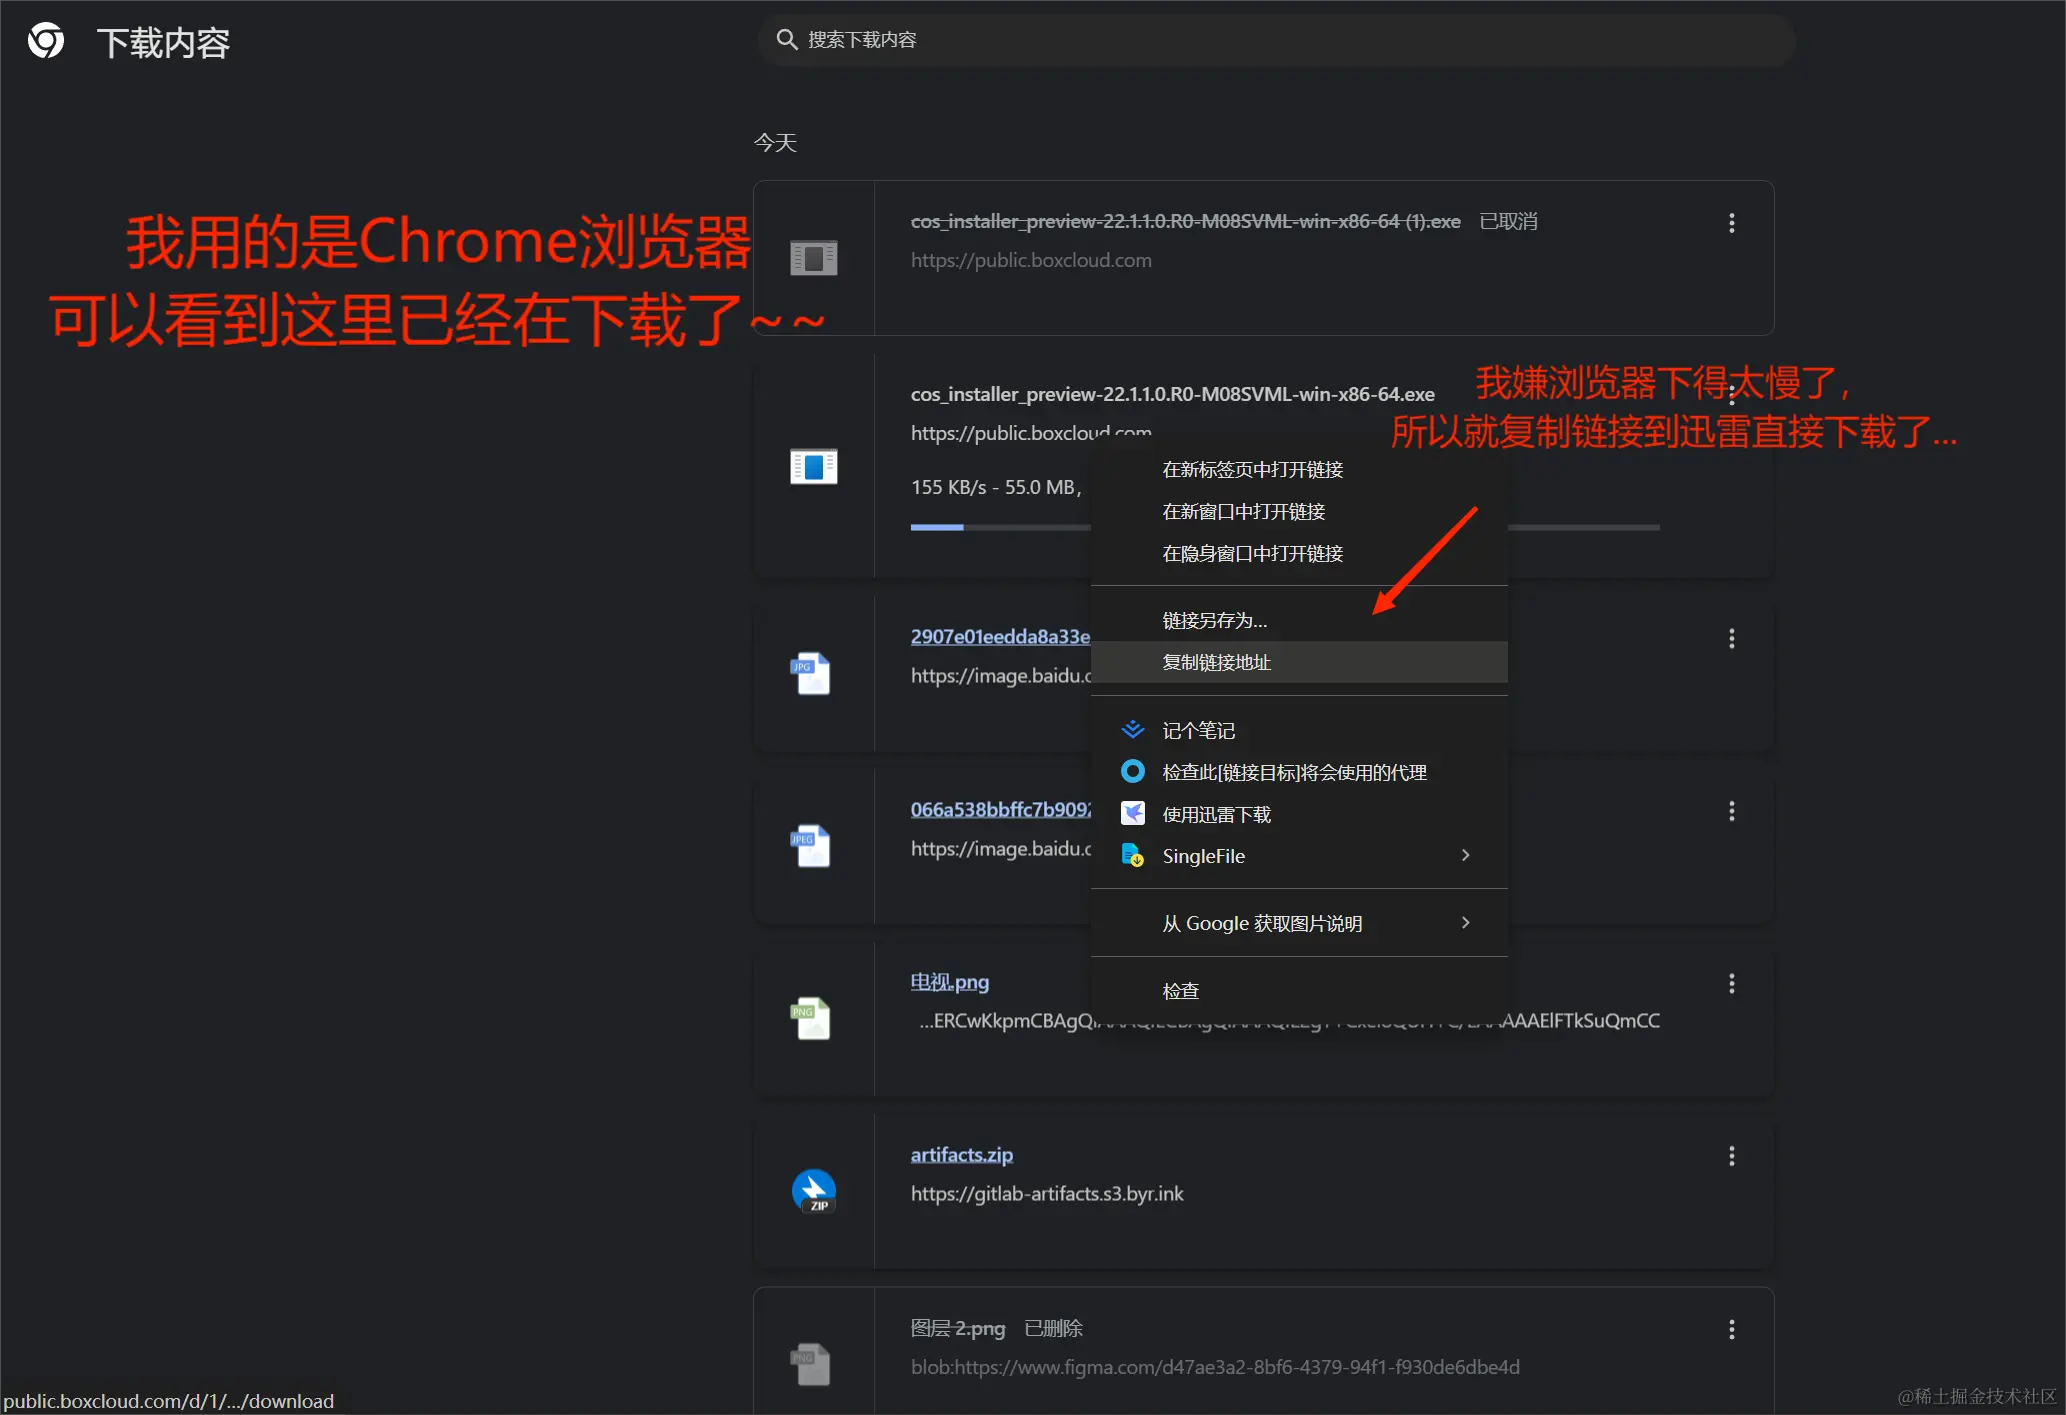This screenshot has width=2066, height=1415.
Task: Click the PNG file icon for 电视.png
Action: coord(812,1017)
